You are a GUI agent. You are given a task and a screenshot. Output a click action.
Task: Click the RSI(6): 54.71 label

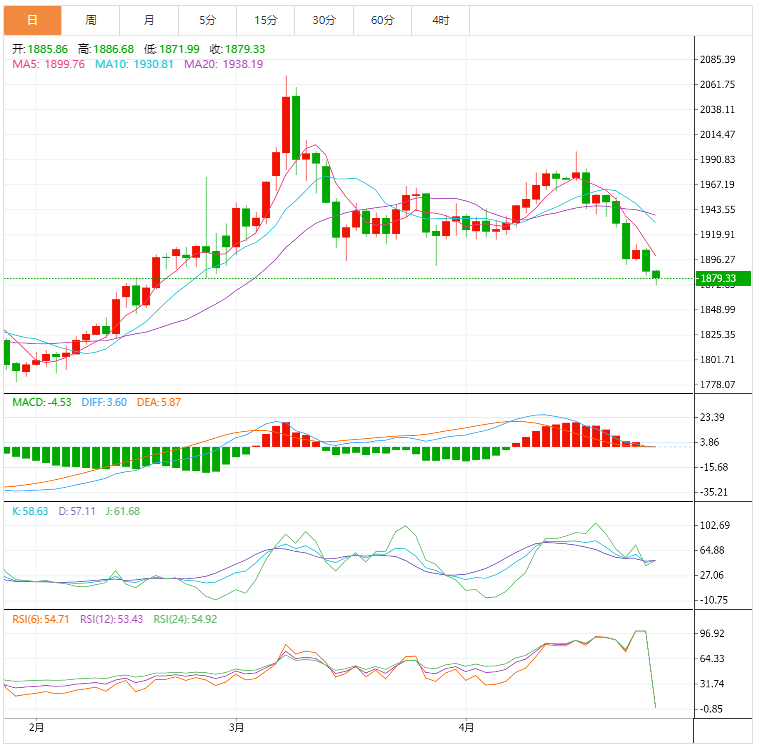click(x=41, y=619)
